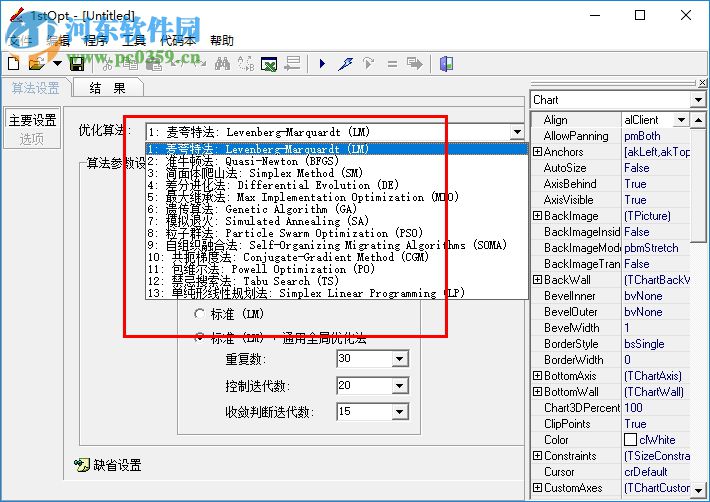Expand the BackWall property node
710x502 pixels.
point(537,280)
